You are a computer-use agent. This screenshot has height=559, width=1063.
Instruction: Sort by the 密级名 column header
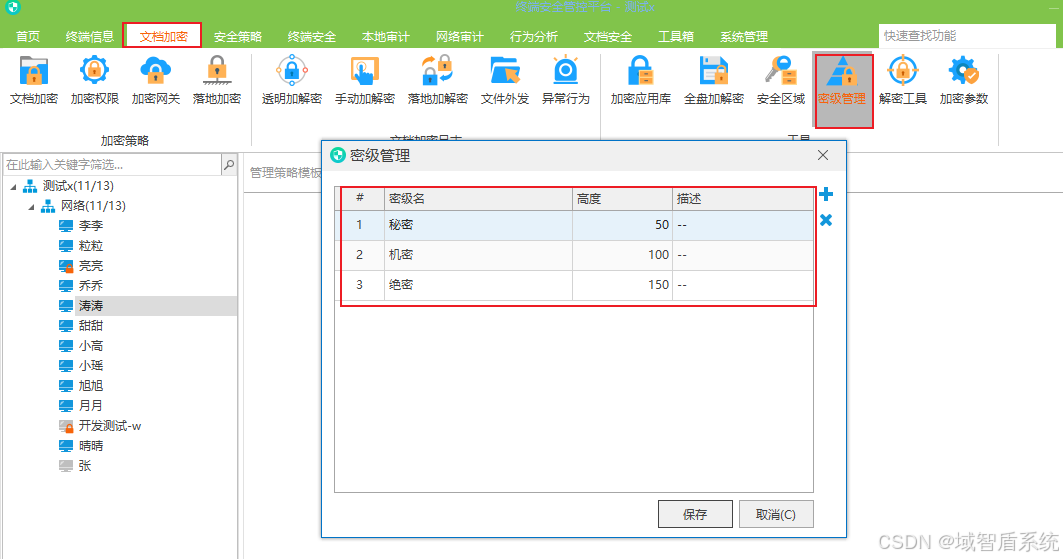[x=479, y=199]
